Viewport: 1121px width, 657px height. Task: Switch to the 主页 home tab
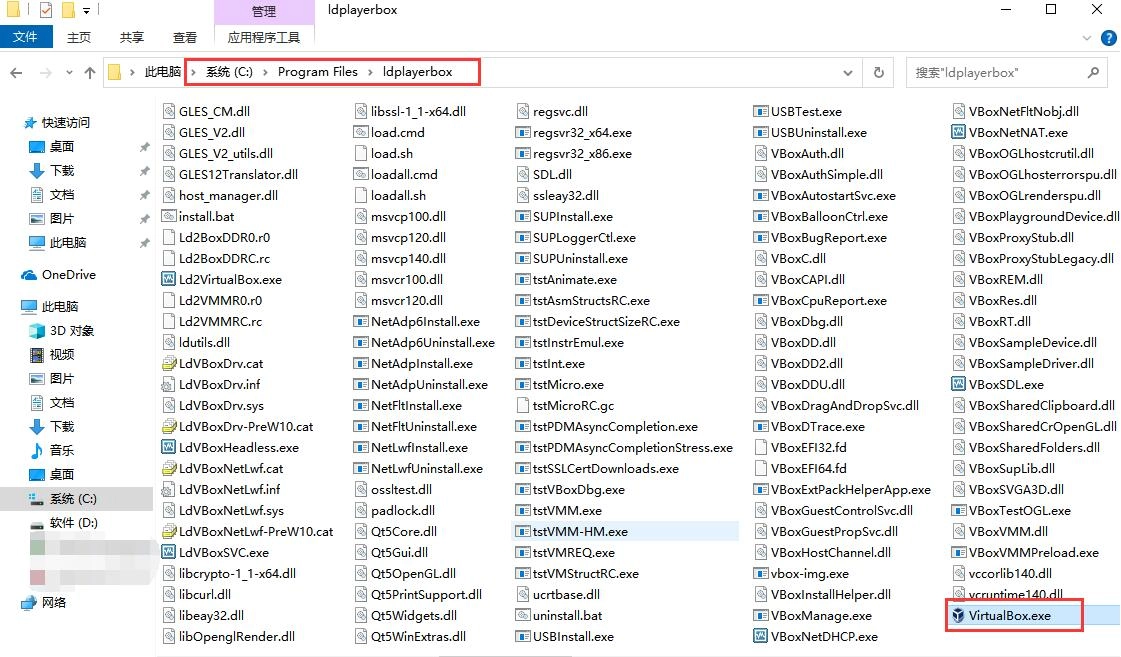coord(79,37)
